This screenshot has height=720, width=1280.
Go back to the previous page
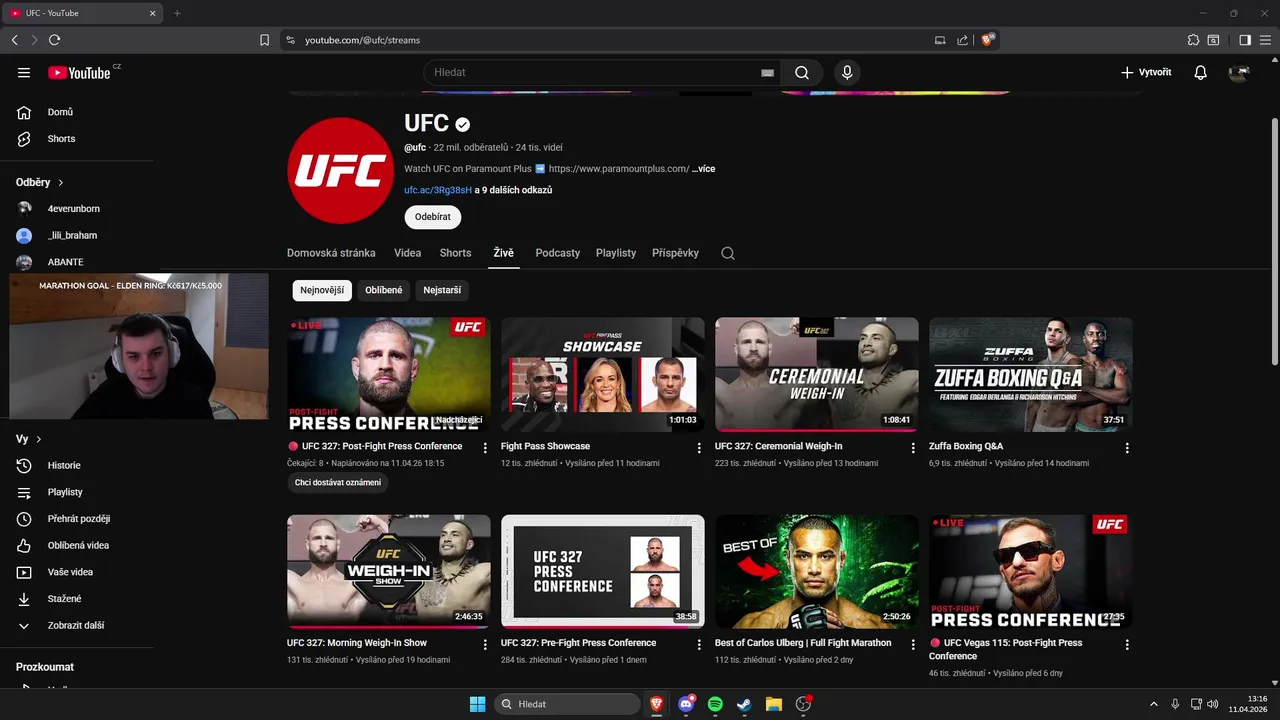[x=14, y=40]
